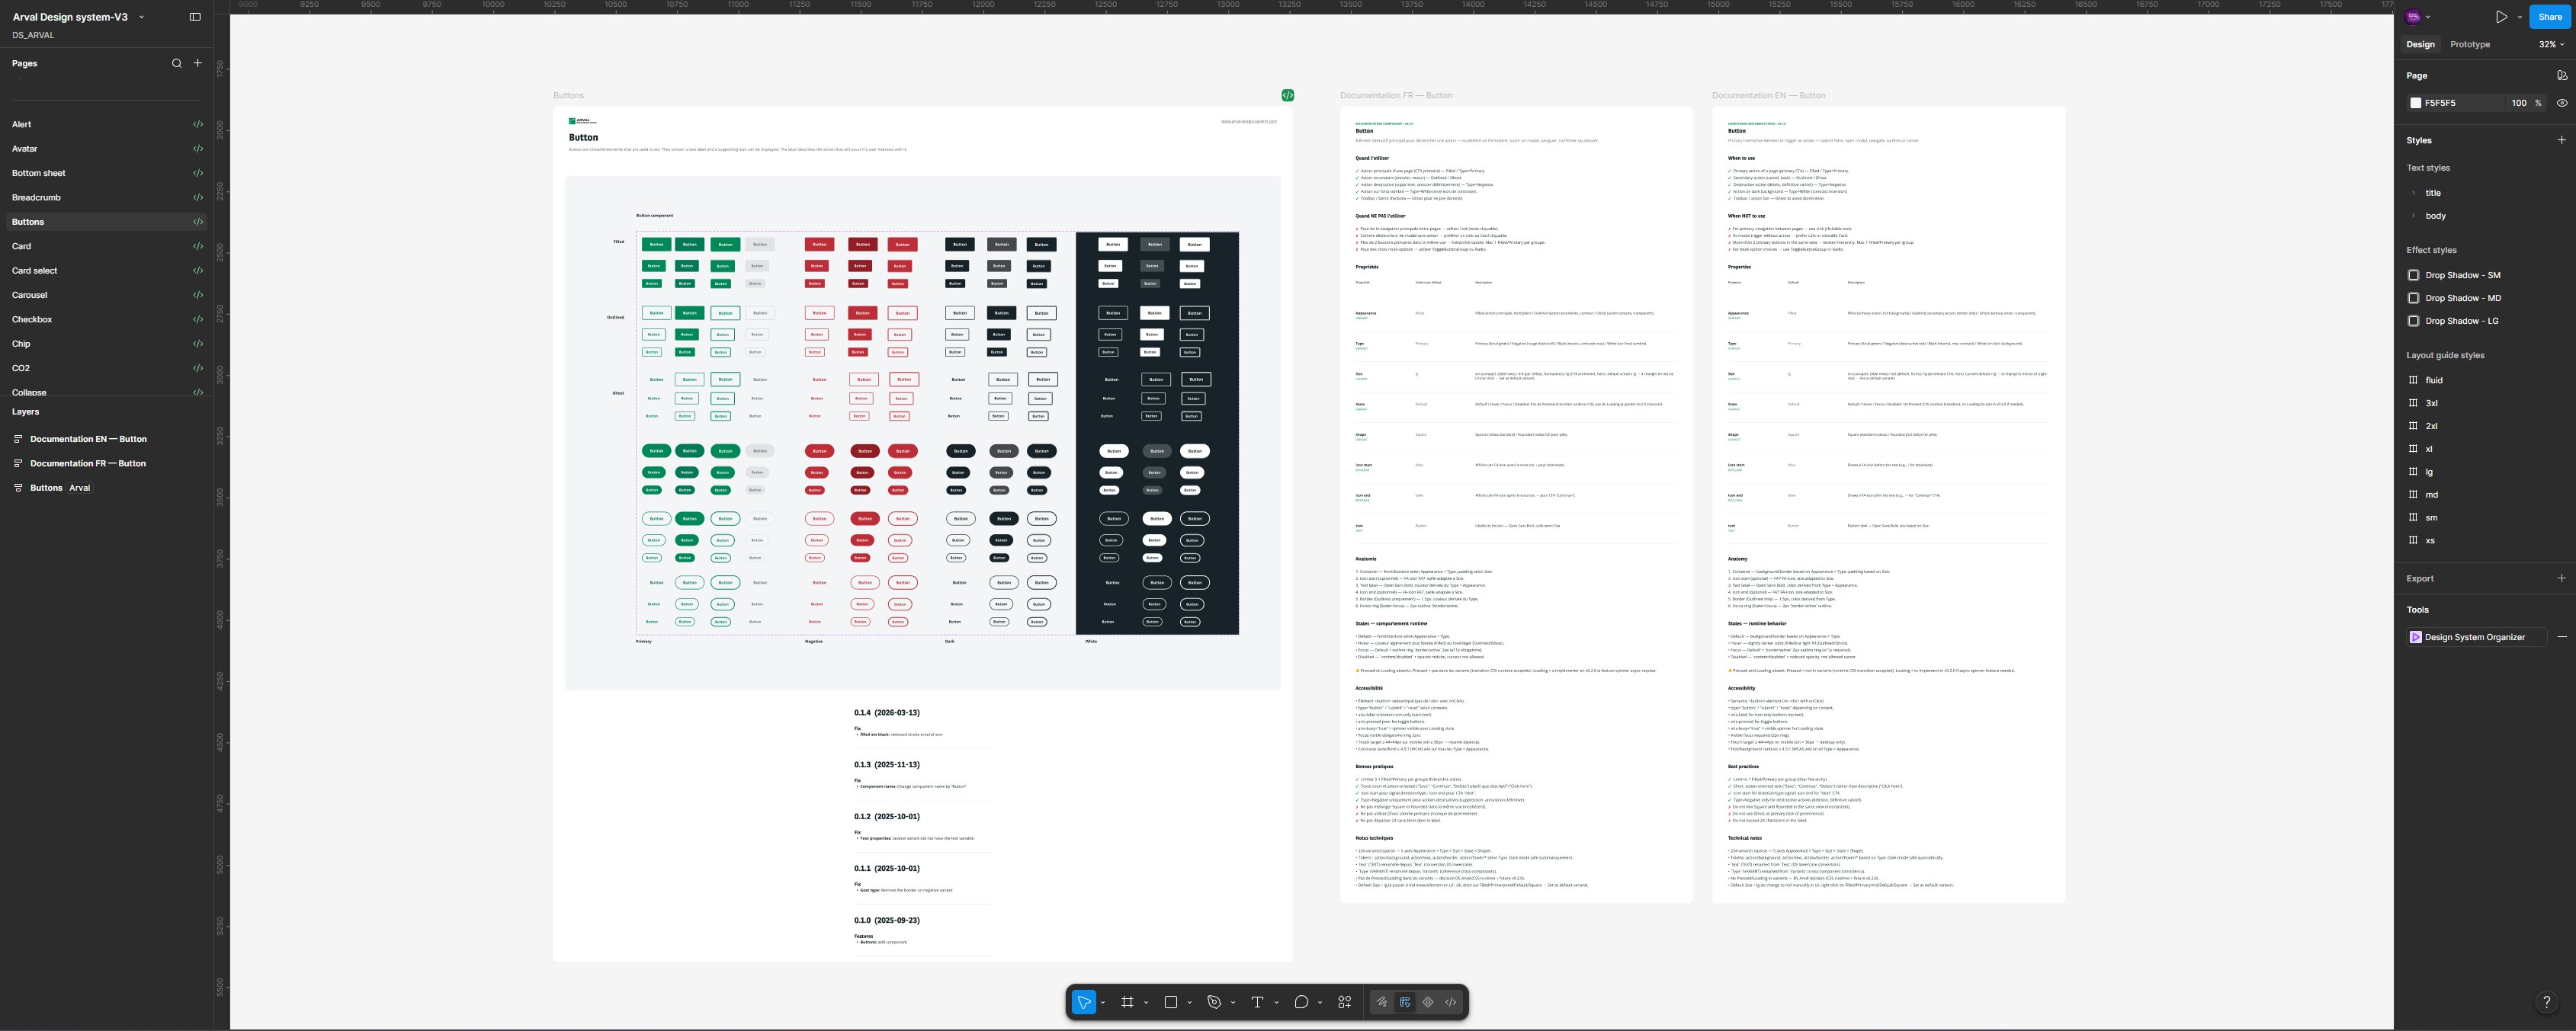Open the help question mark button
This screenshot has height=1031, width=2576.
click(2546, 1002)
